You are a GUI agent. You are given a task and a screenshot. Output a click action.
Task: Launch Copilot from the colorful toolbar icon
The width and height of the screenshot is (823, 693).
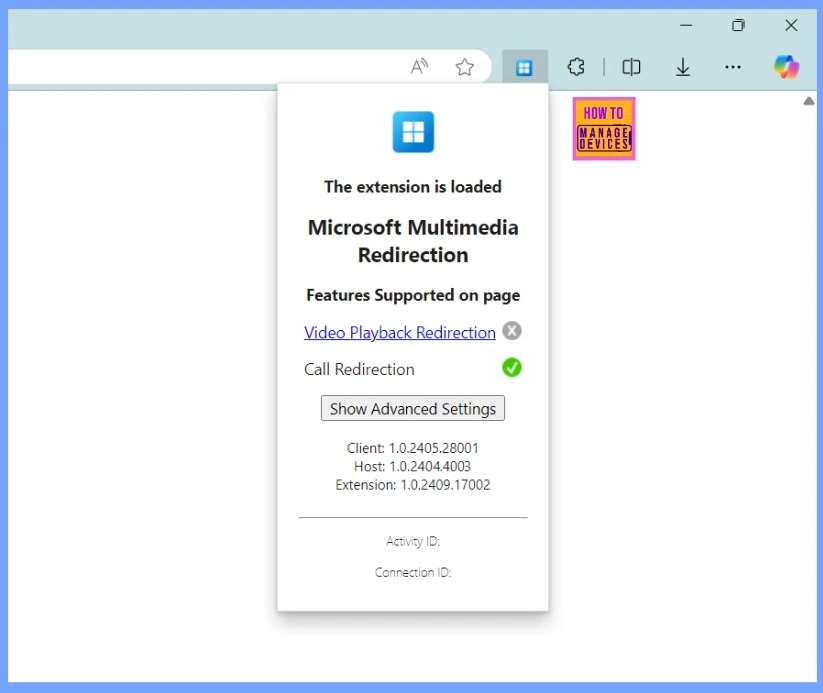786,67
